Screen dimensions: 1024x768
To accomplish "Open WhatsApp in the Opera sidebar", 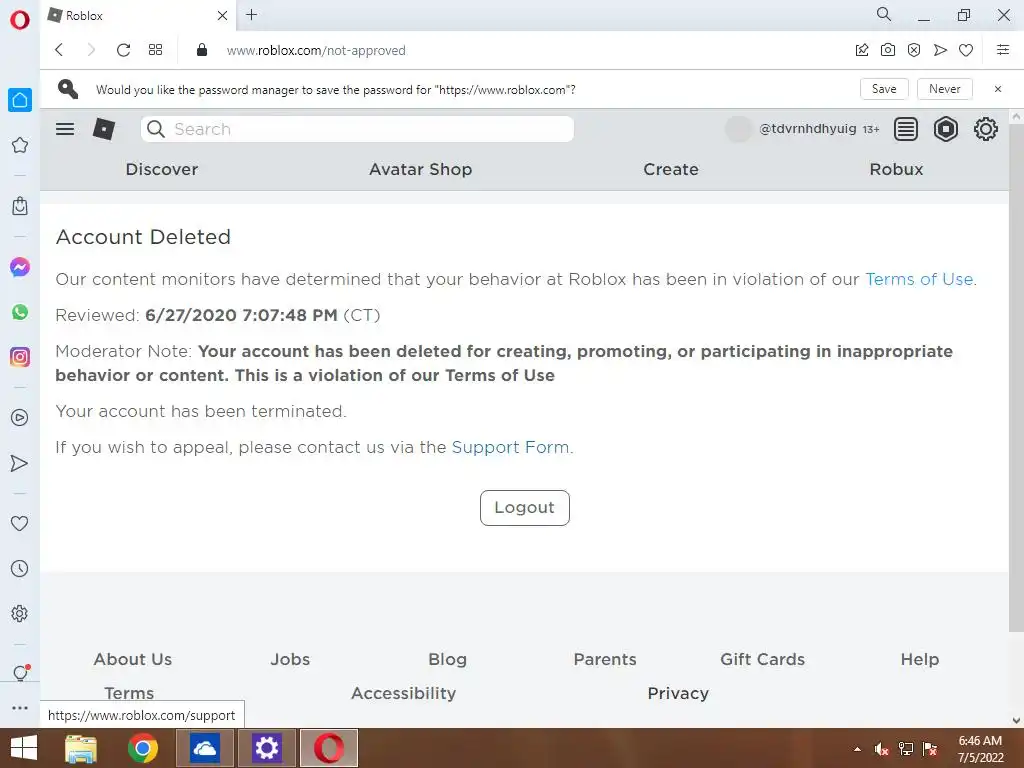I will (20, 312).
